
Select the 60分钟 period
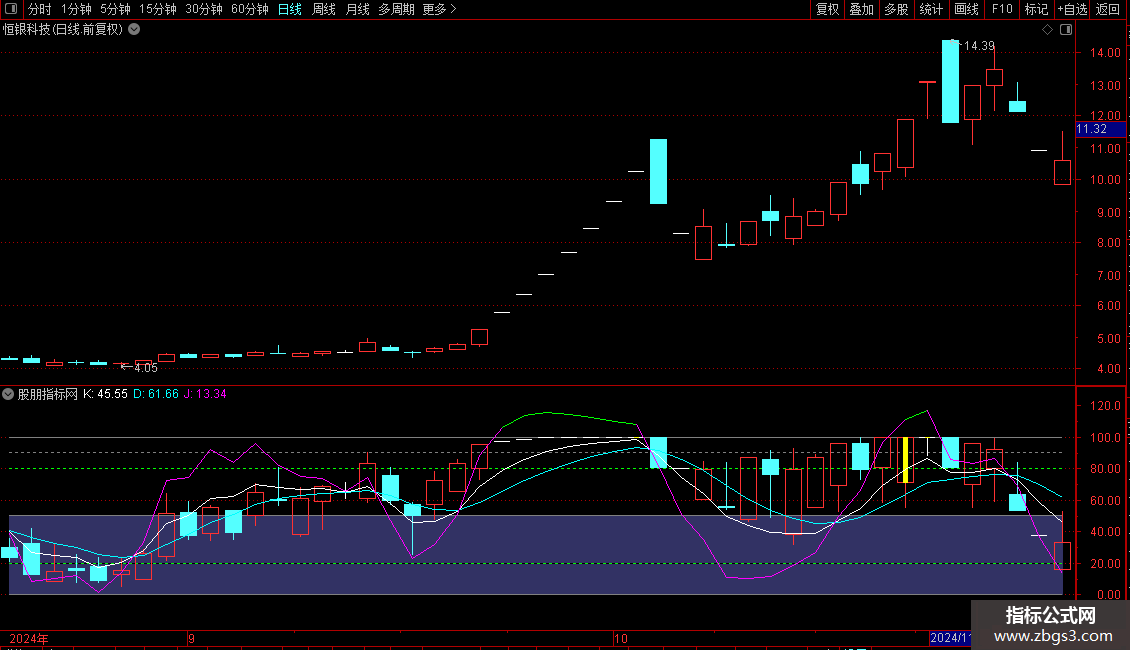[250, 9]
